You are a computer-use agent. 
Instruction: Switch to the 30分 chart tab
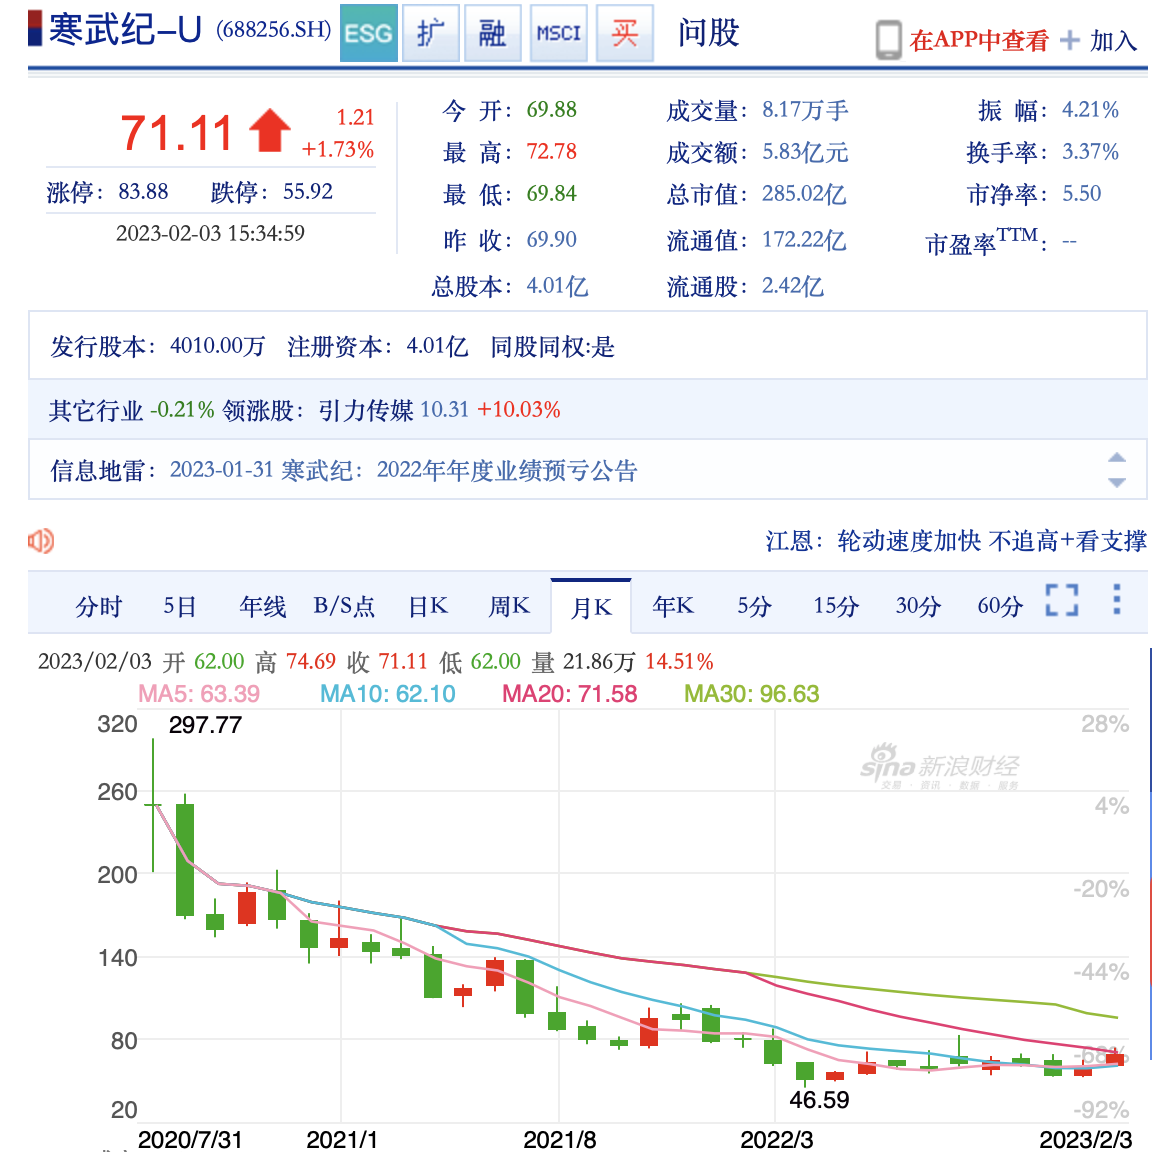coord(918,607)
